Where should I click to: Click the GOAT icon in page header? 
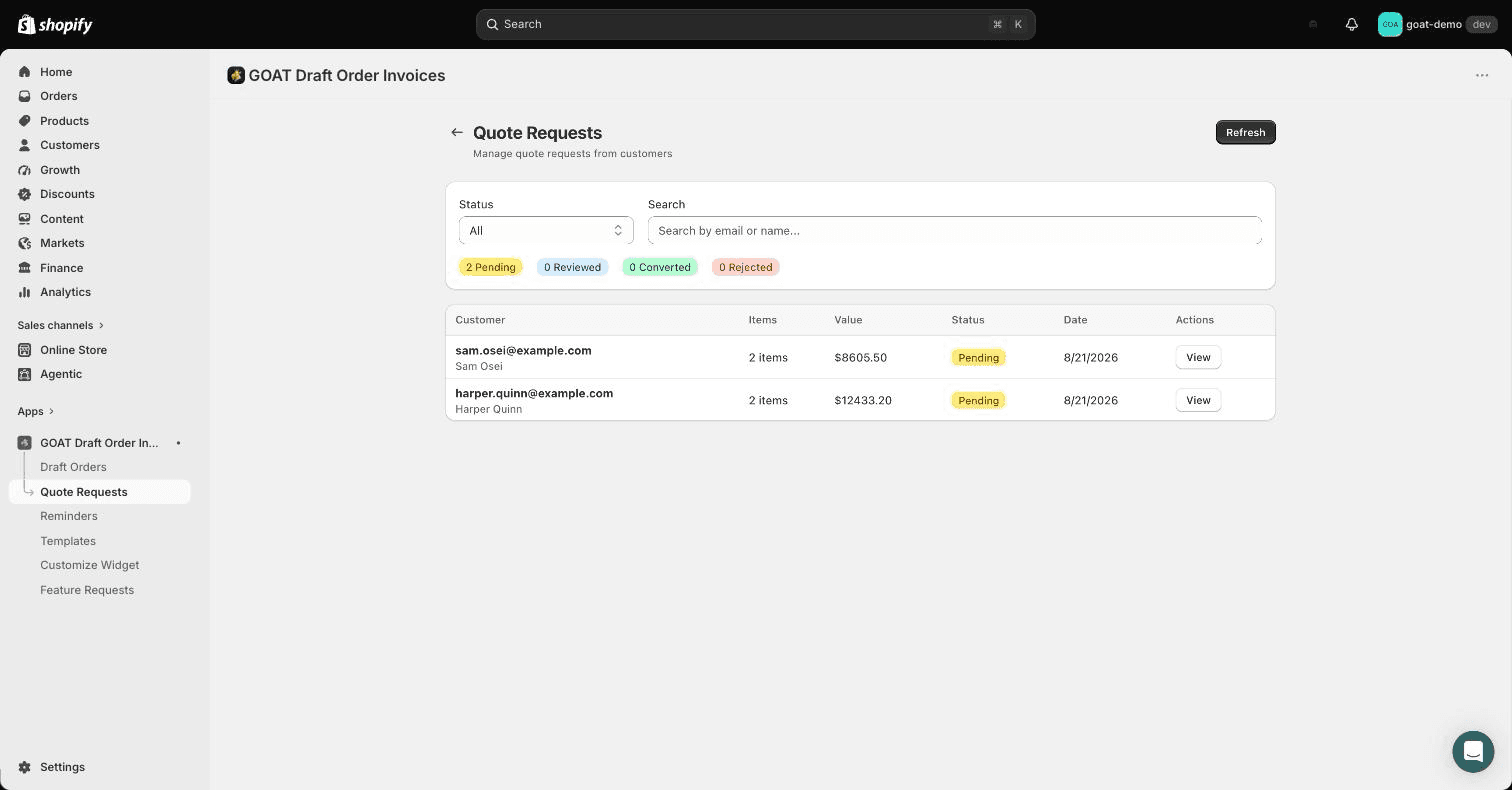tap(236, 75)
